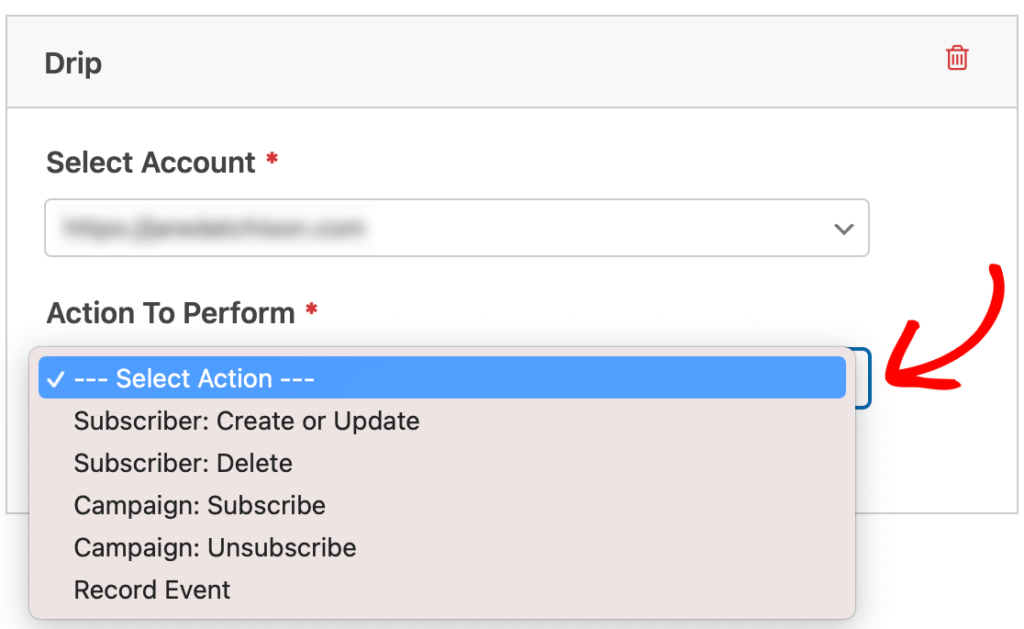Screen dimensions: 1024x629
Task: Click the empty Drip header bar area
Action: [x=500, y=62]
